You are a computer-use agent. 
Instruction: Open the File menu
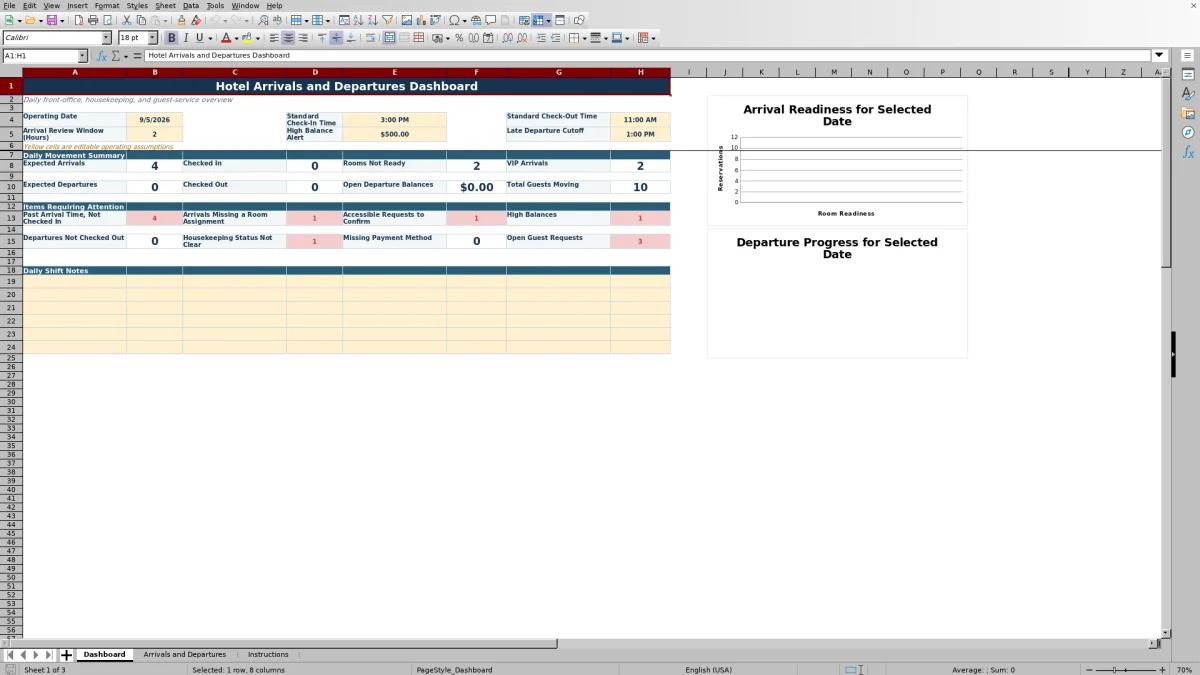9,5
